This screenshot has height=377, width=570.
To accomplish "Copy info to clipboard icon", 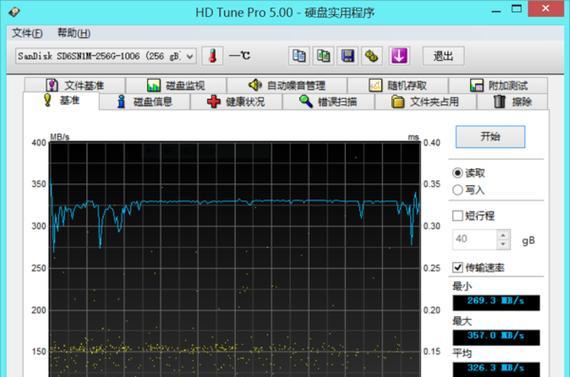I will click(x=299, y=56).
